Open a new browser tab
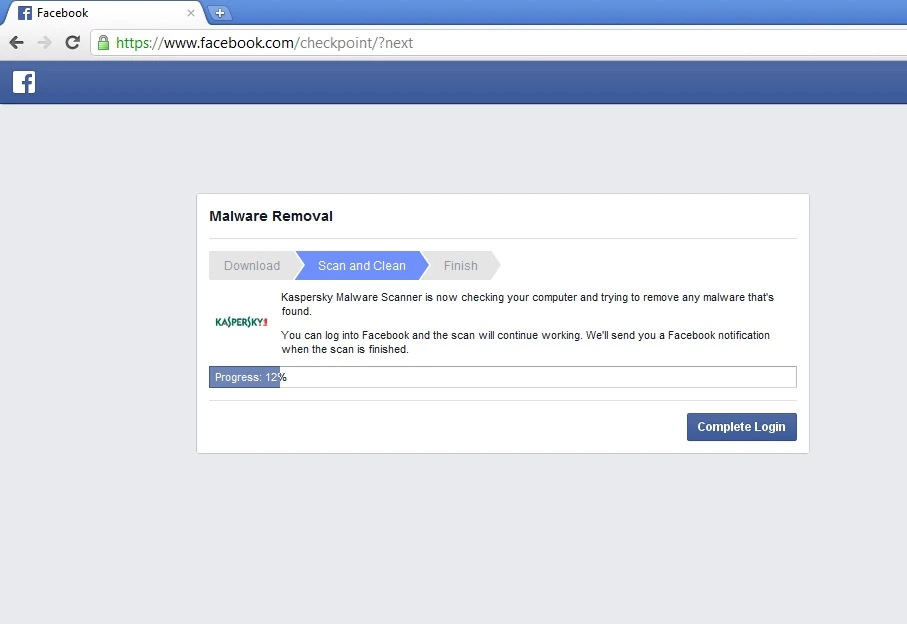 click(x=220, y=13)
